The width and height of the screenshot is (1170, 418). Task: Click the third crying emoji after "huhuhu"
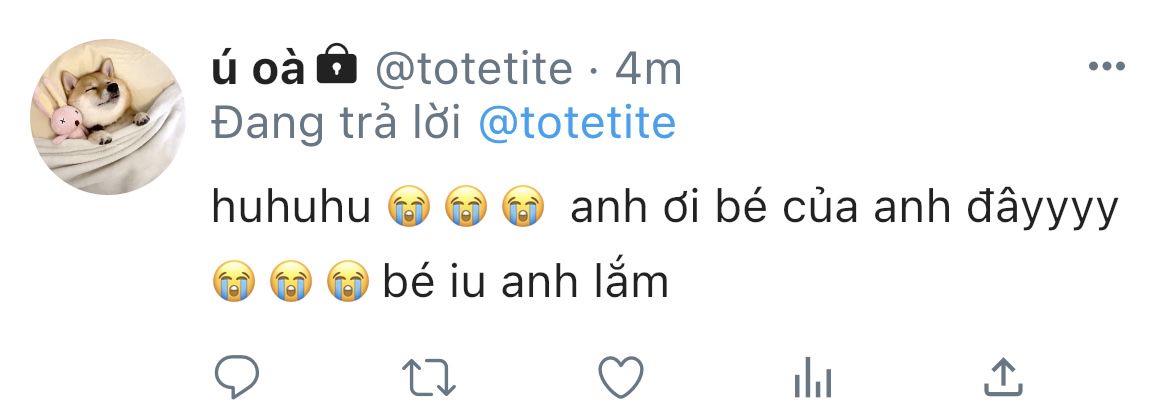[523, 210]
